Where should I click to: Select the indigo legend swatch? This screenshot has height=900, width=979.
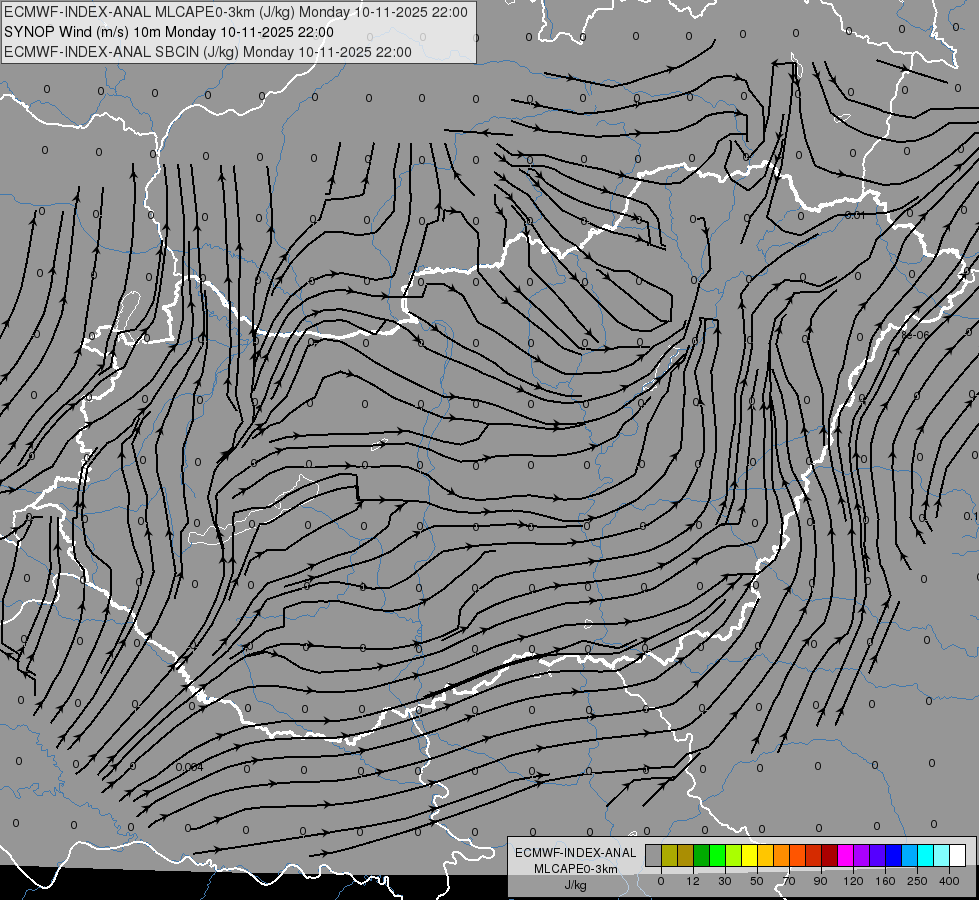[x=878, y=855]
